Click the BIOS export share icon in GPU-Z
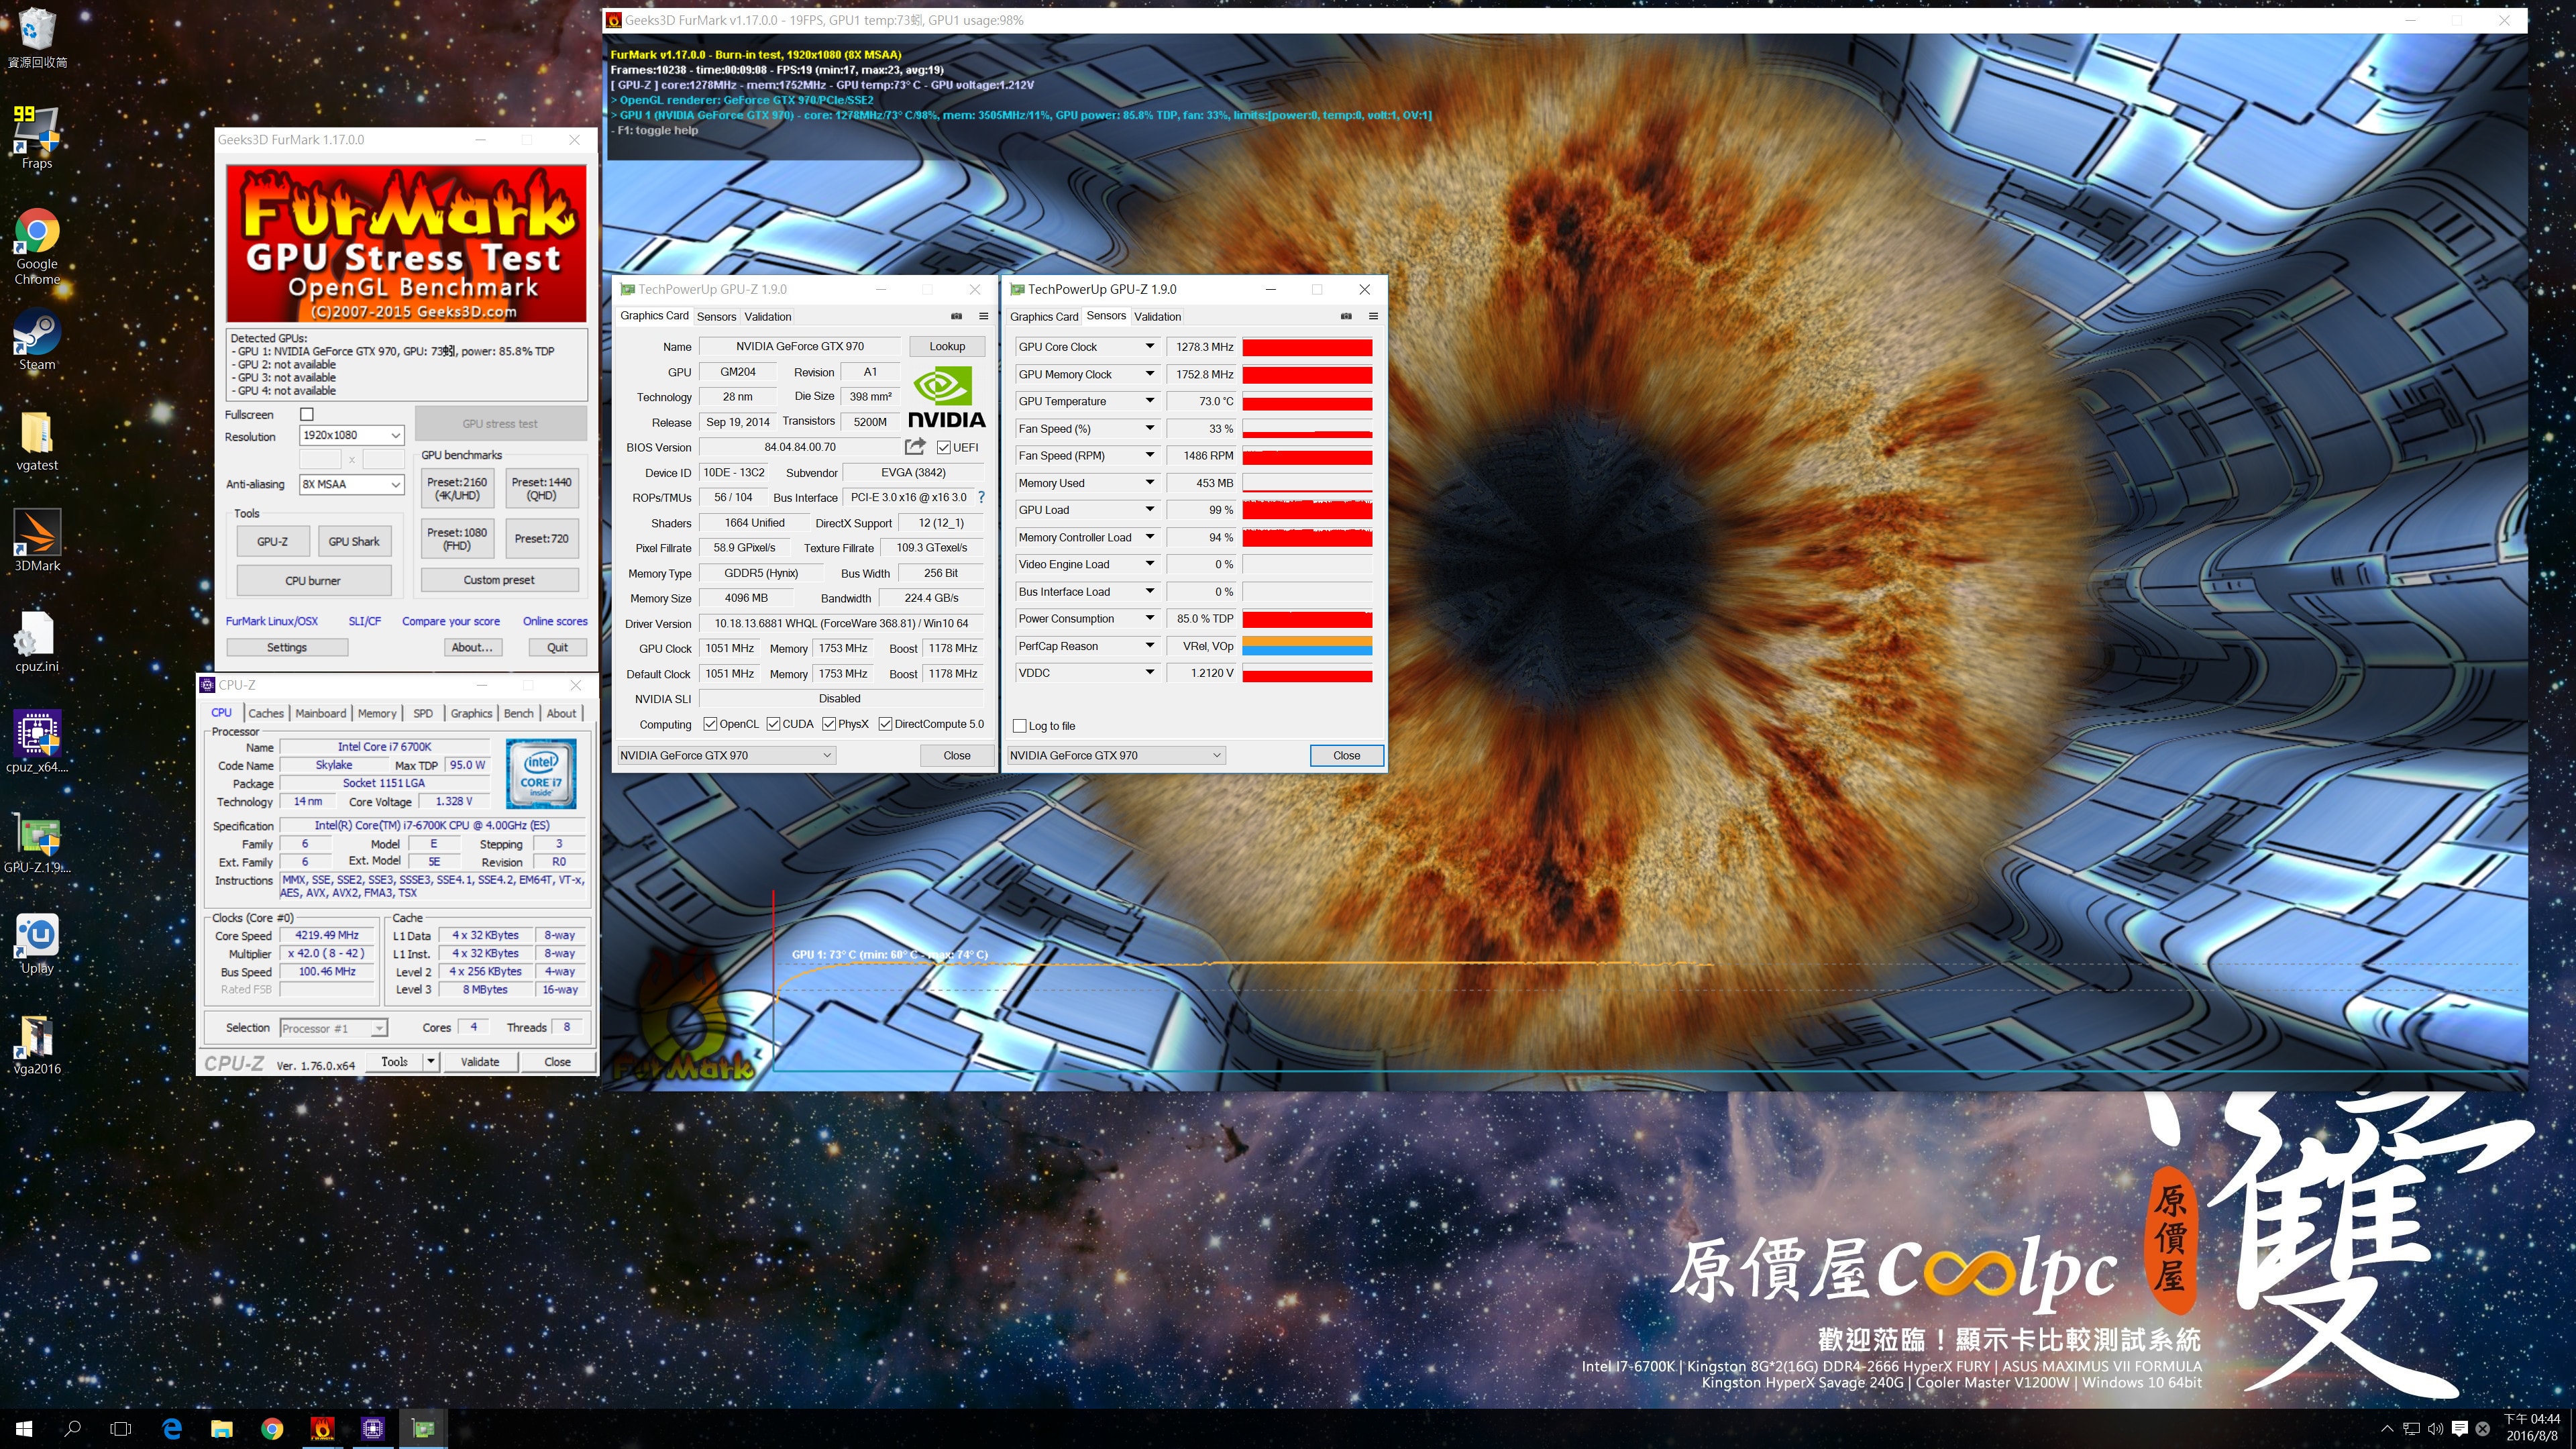The width and height of the screenshot is (2576, 1449). coord(915,447)
